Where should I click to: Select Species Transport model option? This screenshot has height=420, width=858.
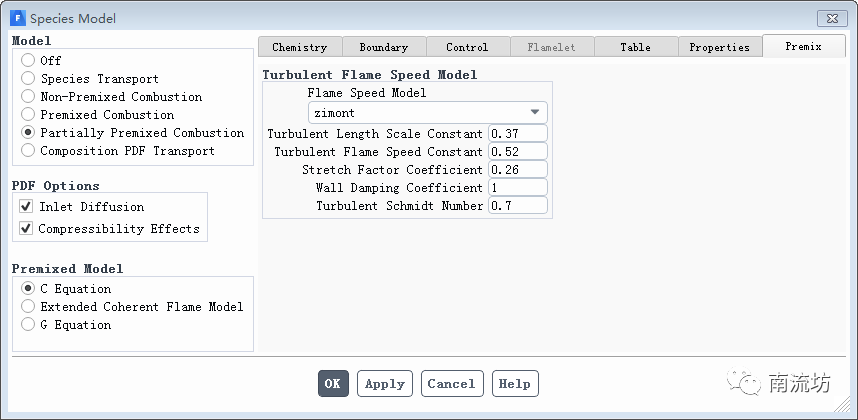(28, 78)
